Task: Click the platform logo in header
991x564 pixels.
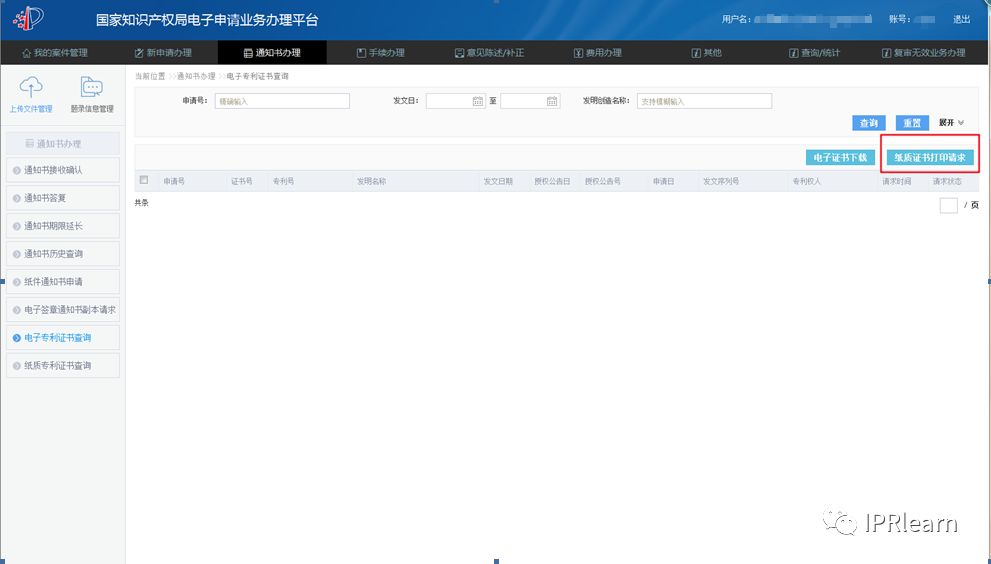Action: 28,19
